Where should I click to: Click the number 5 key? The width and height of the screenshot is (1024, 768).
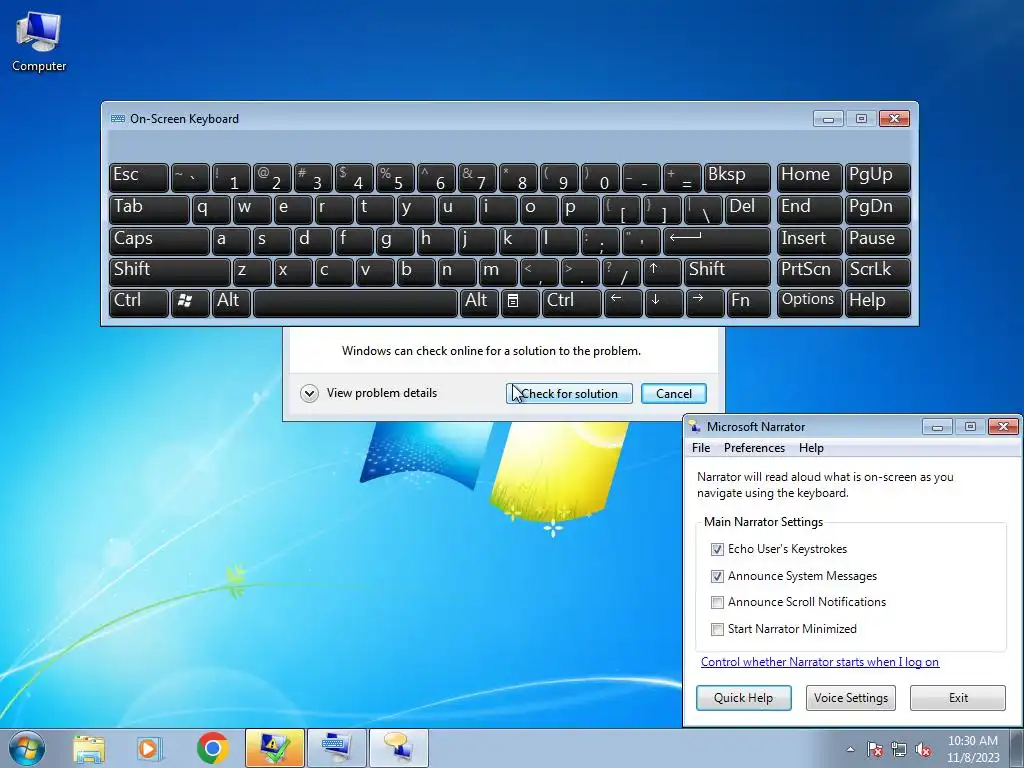395,178
